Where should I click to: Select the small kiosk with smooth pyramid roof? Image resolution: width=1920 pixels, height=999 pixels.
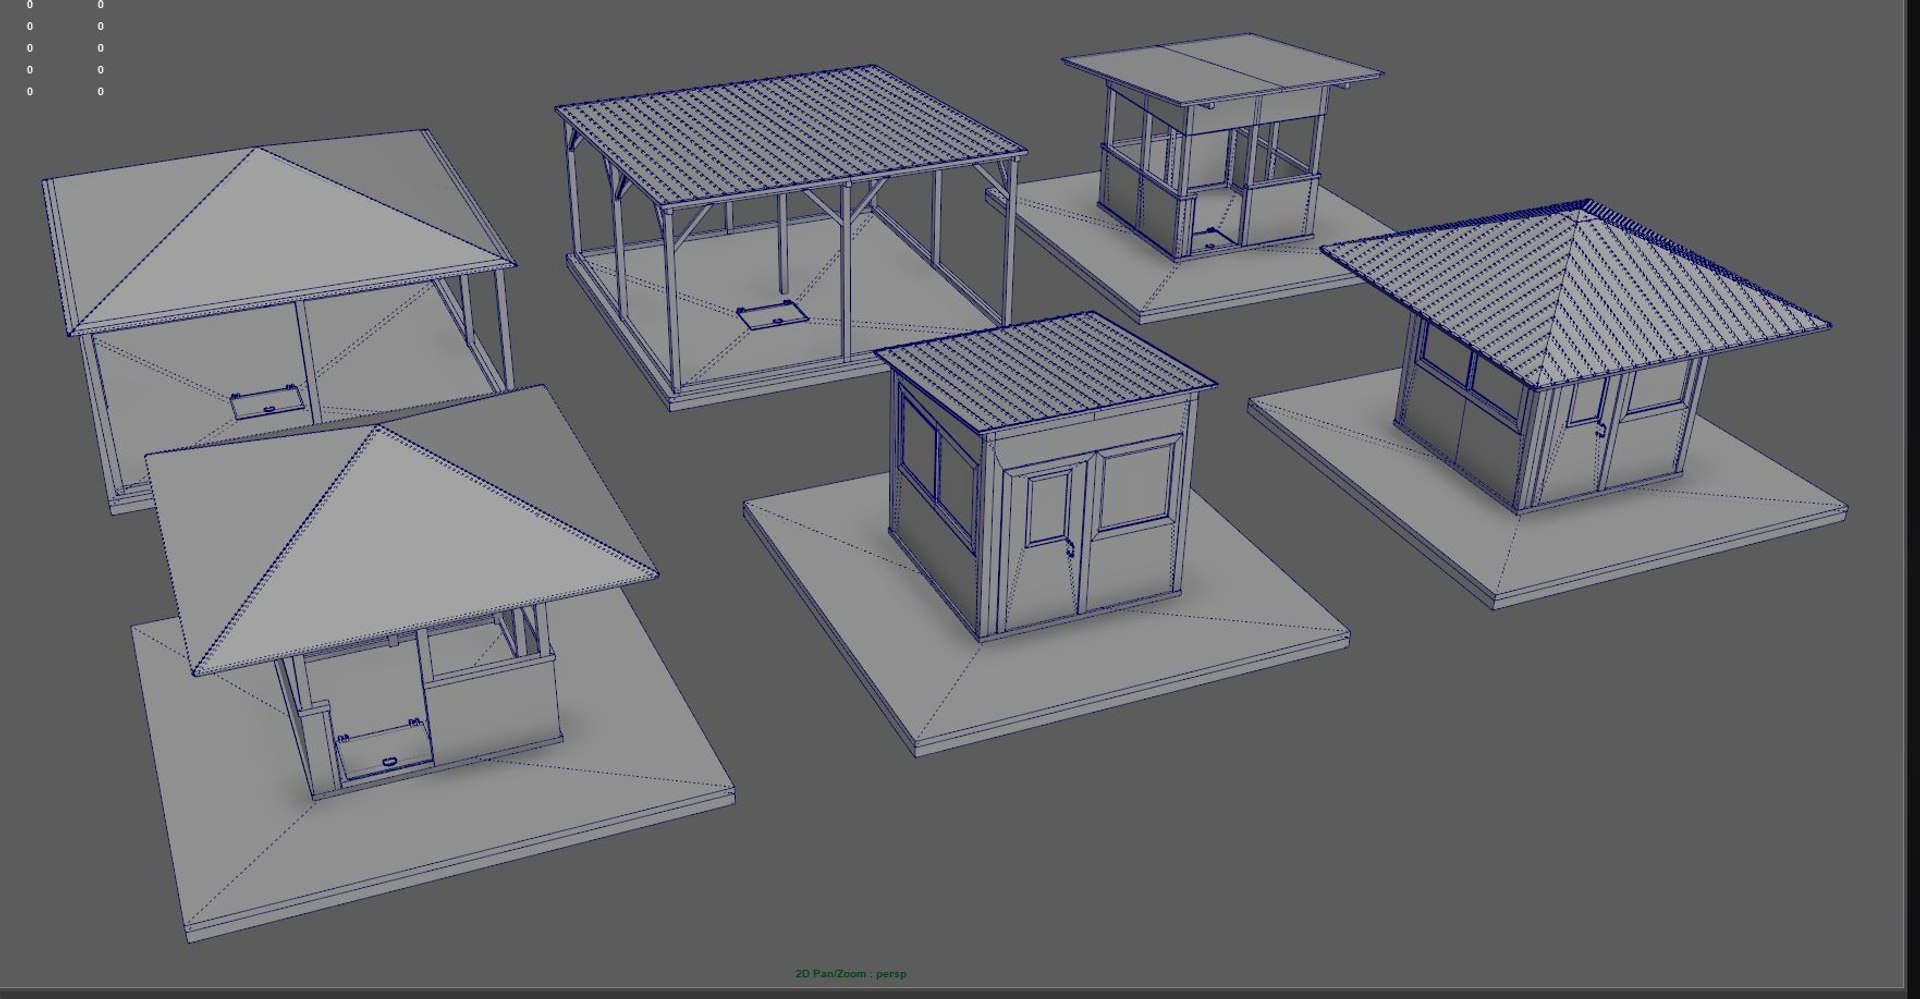click(x=400, y=590)
